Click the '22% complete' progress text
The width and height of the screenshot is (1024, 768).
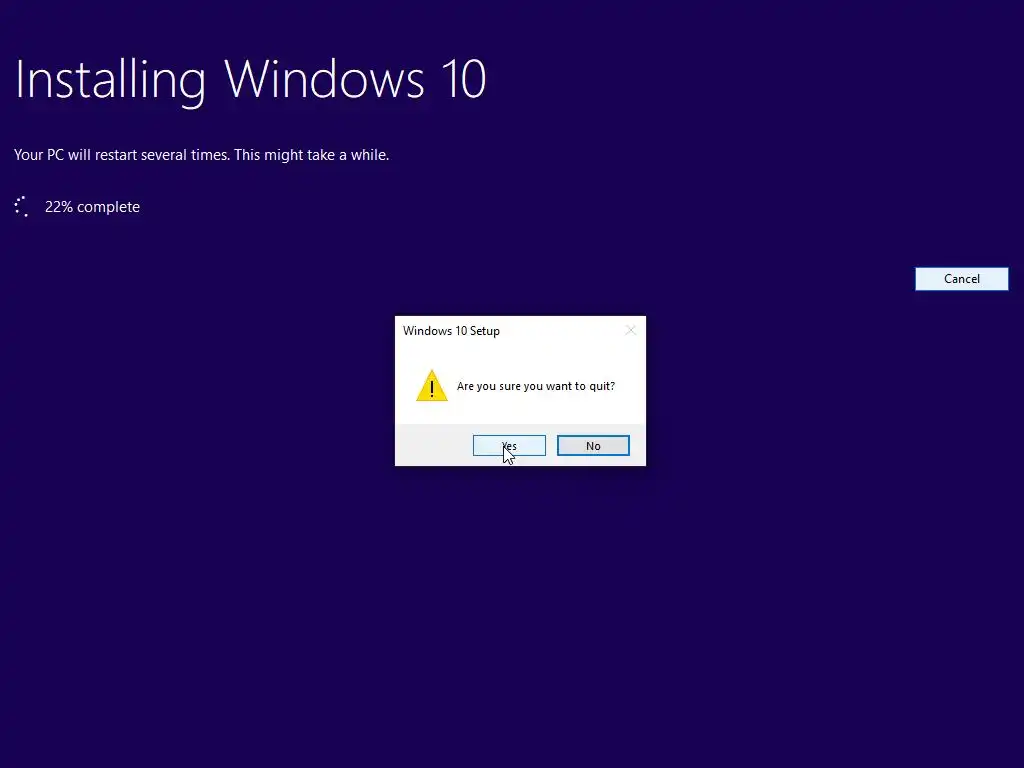(92, 206)
